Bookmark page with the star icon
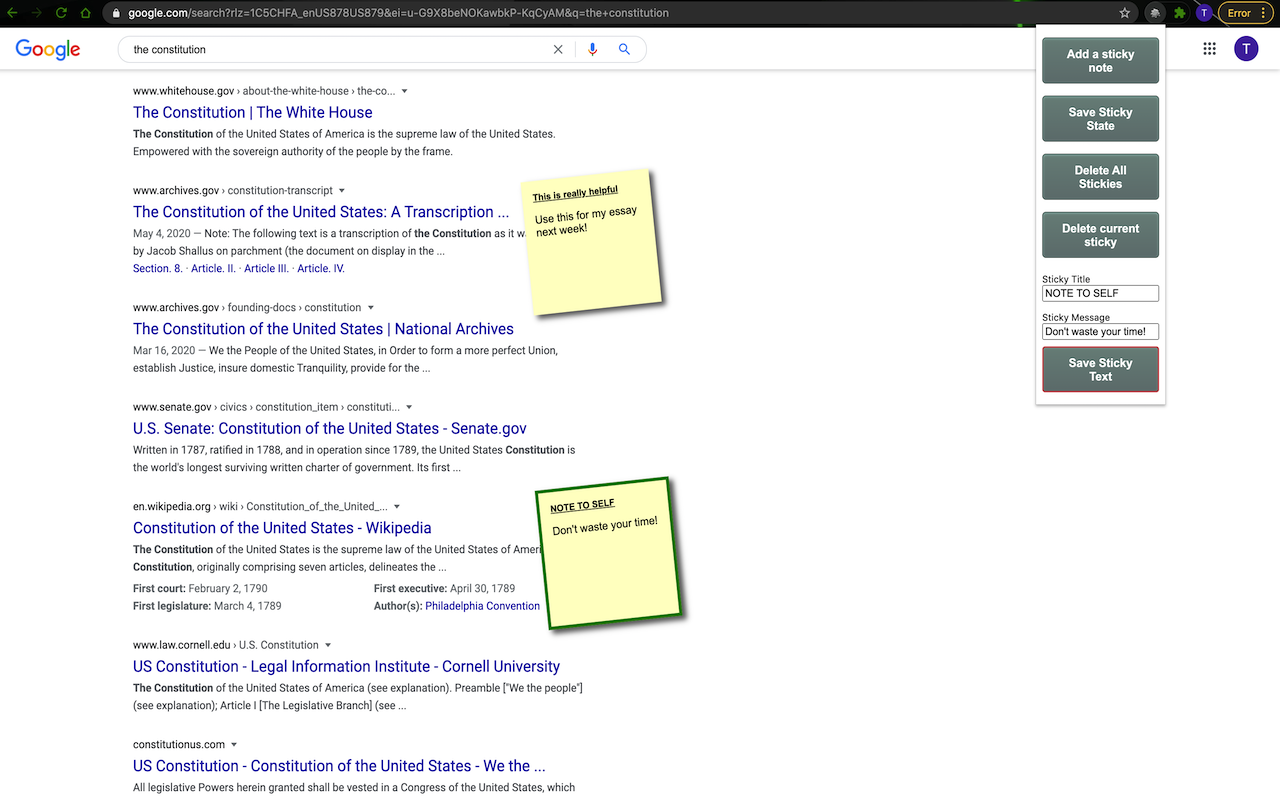Viewport: 1280px width, 800px height. coord(1125,13)
